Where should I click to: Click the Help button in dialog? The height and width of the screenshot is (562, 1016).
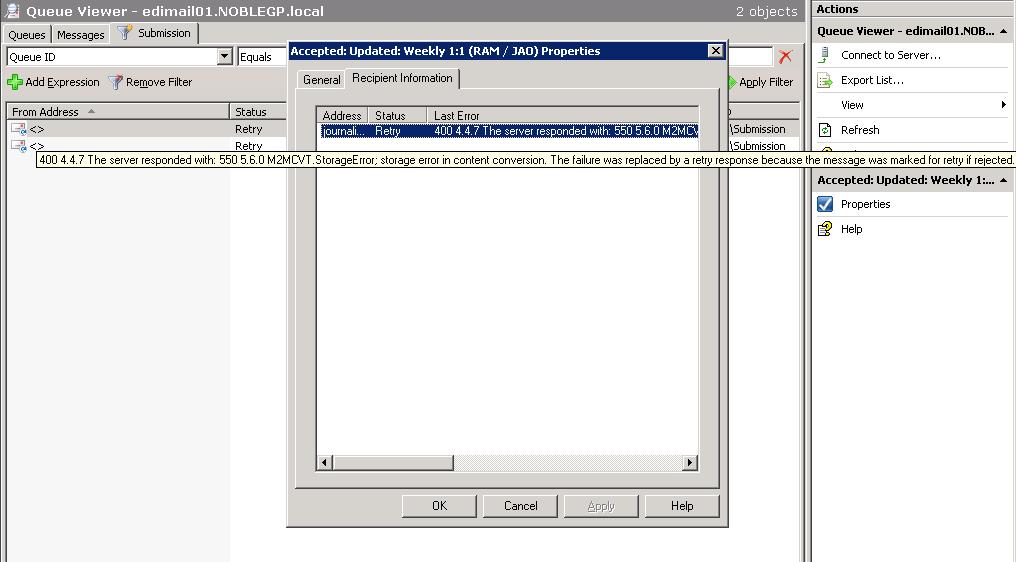[x=682, y=506]
